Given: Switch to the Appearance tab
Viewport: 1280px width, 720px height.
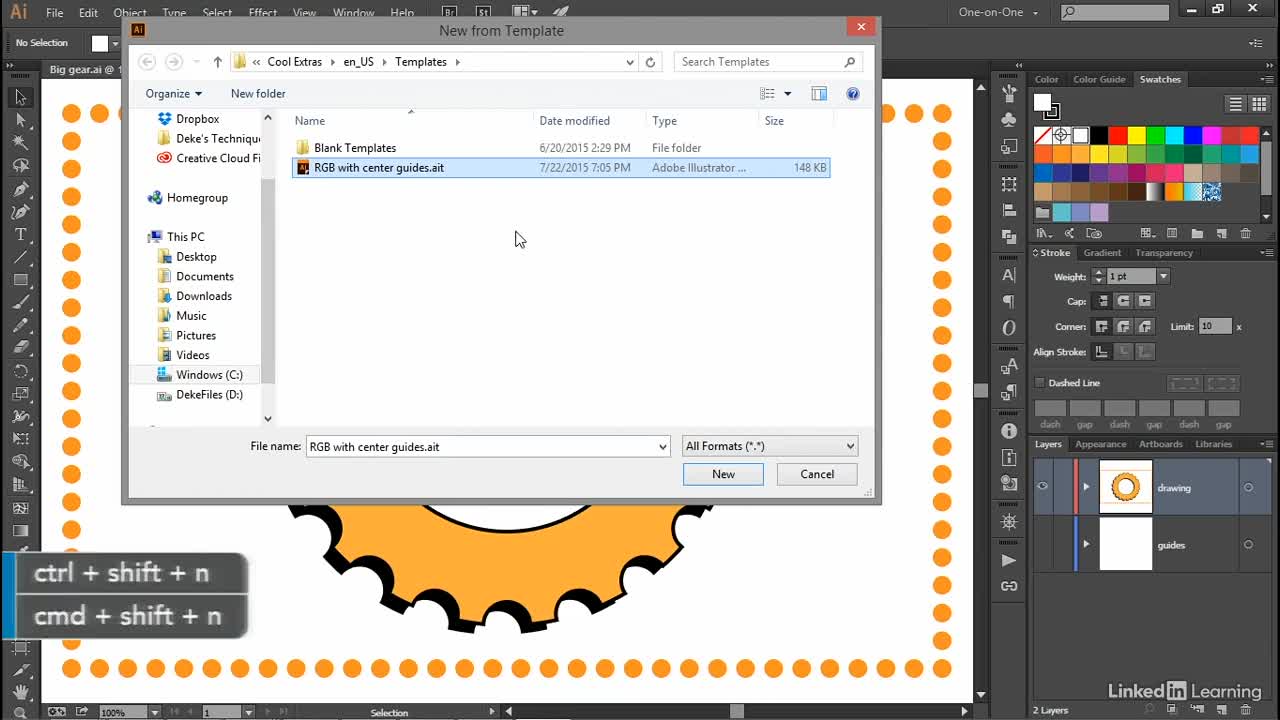Looking at the screenshot, I should (x=1101, y=444).
